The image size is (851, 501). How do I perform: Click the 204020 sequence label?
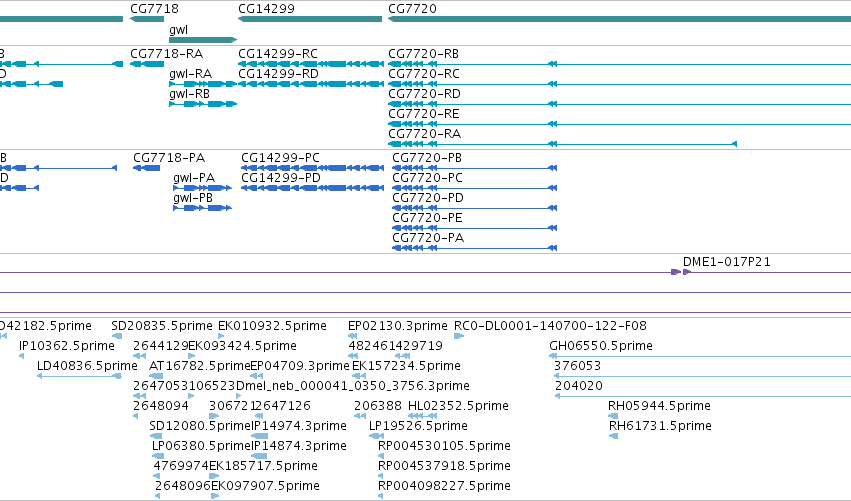tap(579, 386)
